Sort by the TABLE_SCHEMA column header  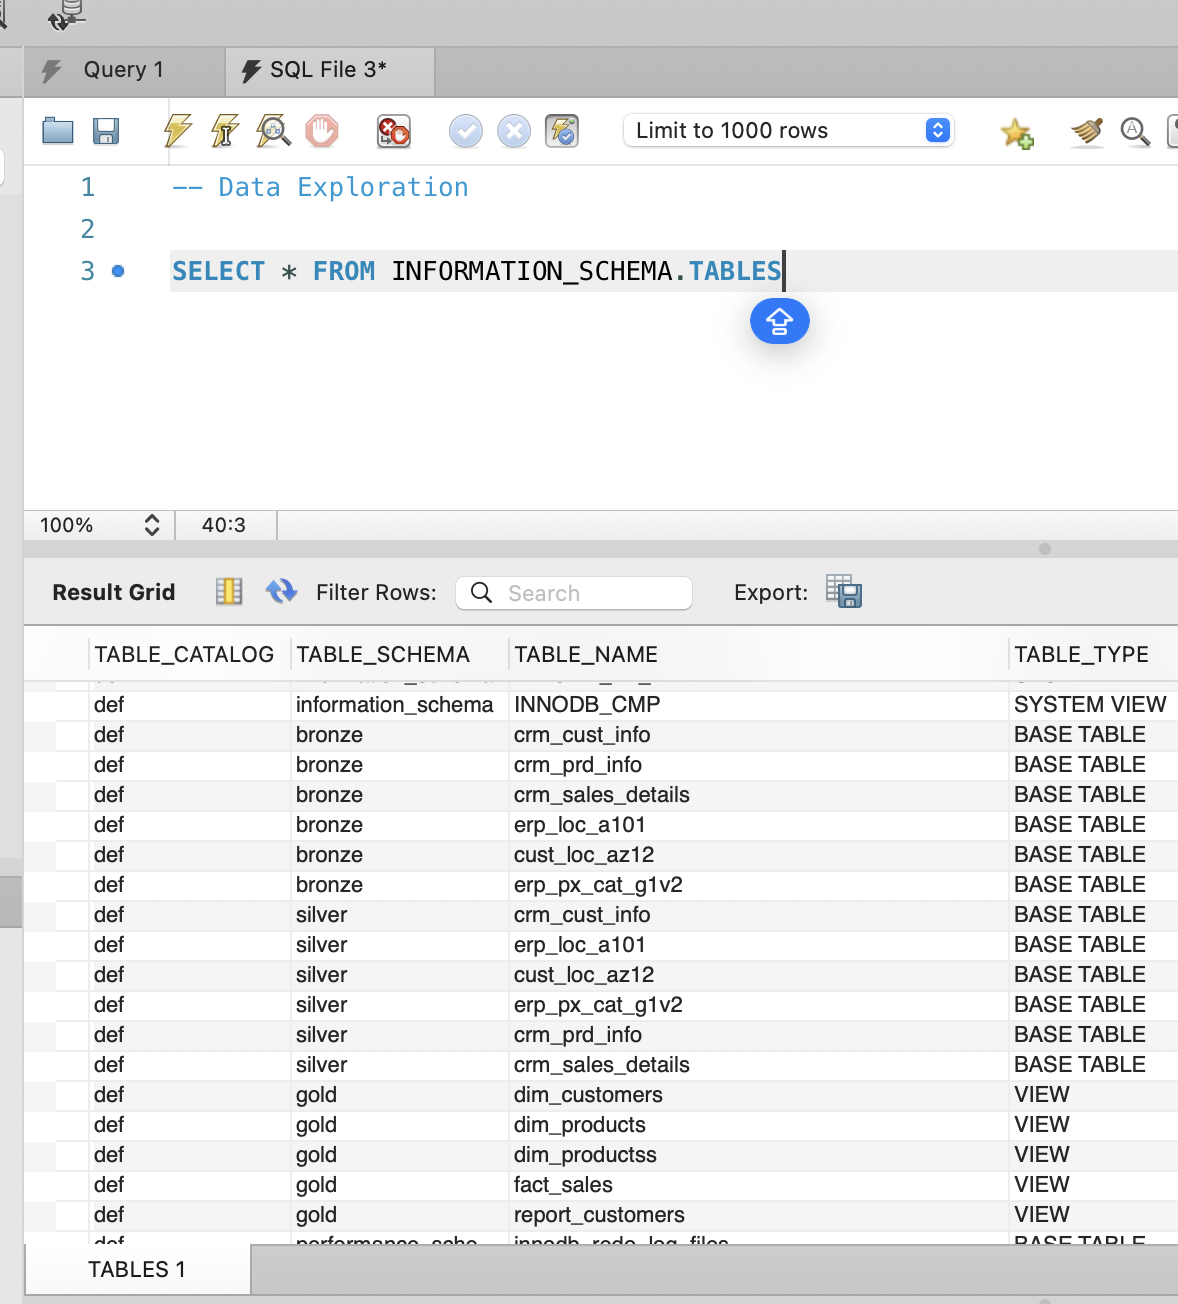pyautogui.click(x=383, y=655)
